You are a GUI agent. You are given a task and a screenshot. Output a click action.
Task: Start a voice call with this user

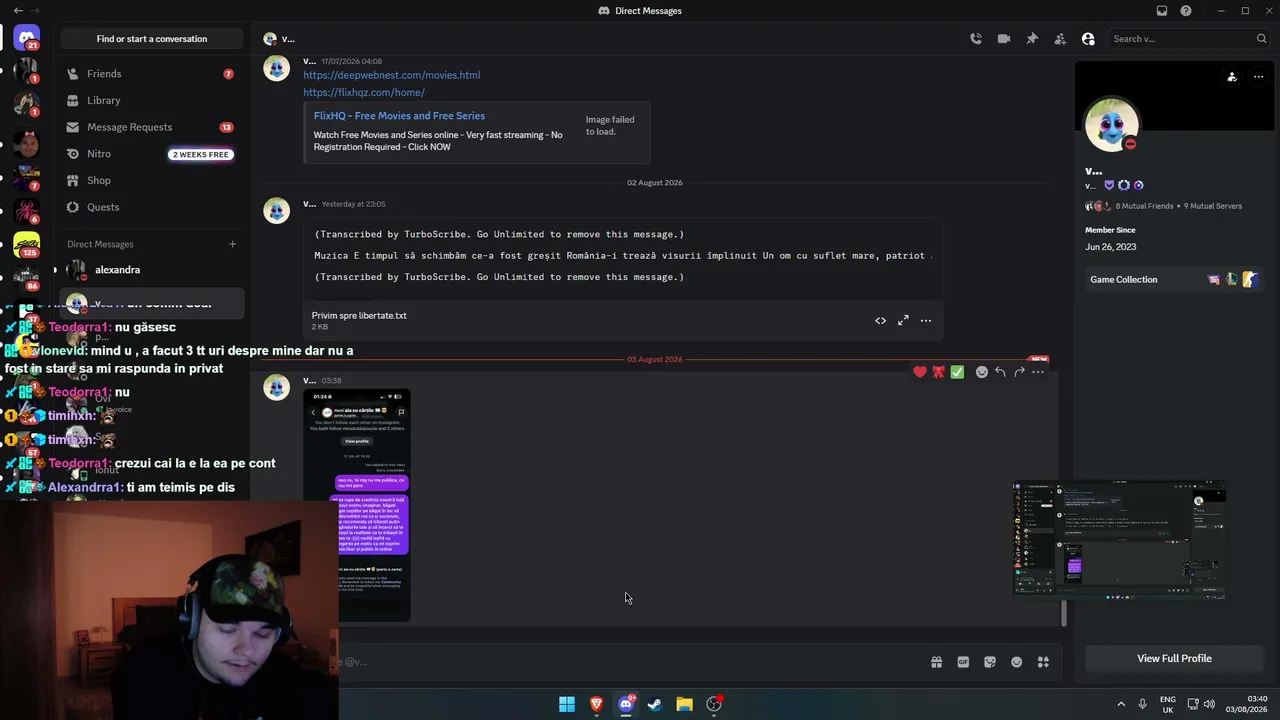point(976,39)
